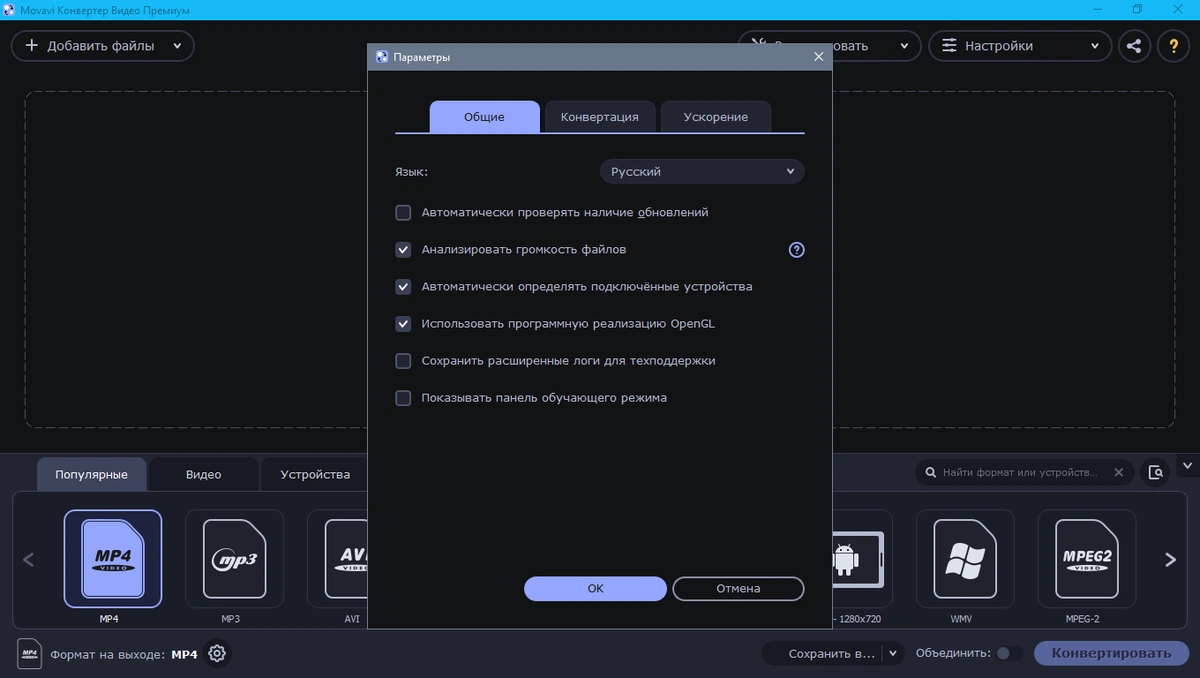Viewport: 1200px width, 678px height.
Task: Open the share icon in top toolbar
Action: tap(1134, 46)
